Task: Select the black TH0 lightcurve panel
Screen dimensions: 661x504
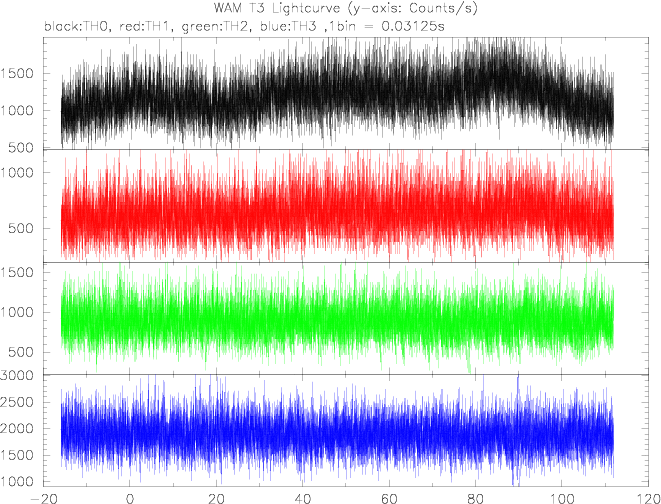Action: [x=346, y=93]
